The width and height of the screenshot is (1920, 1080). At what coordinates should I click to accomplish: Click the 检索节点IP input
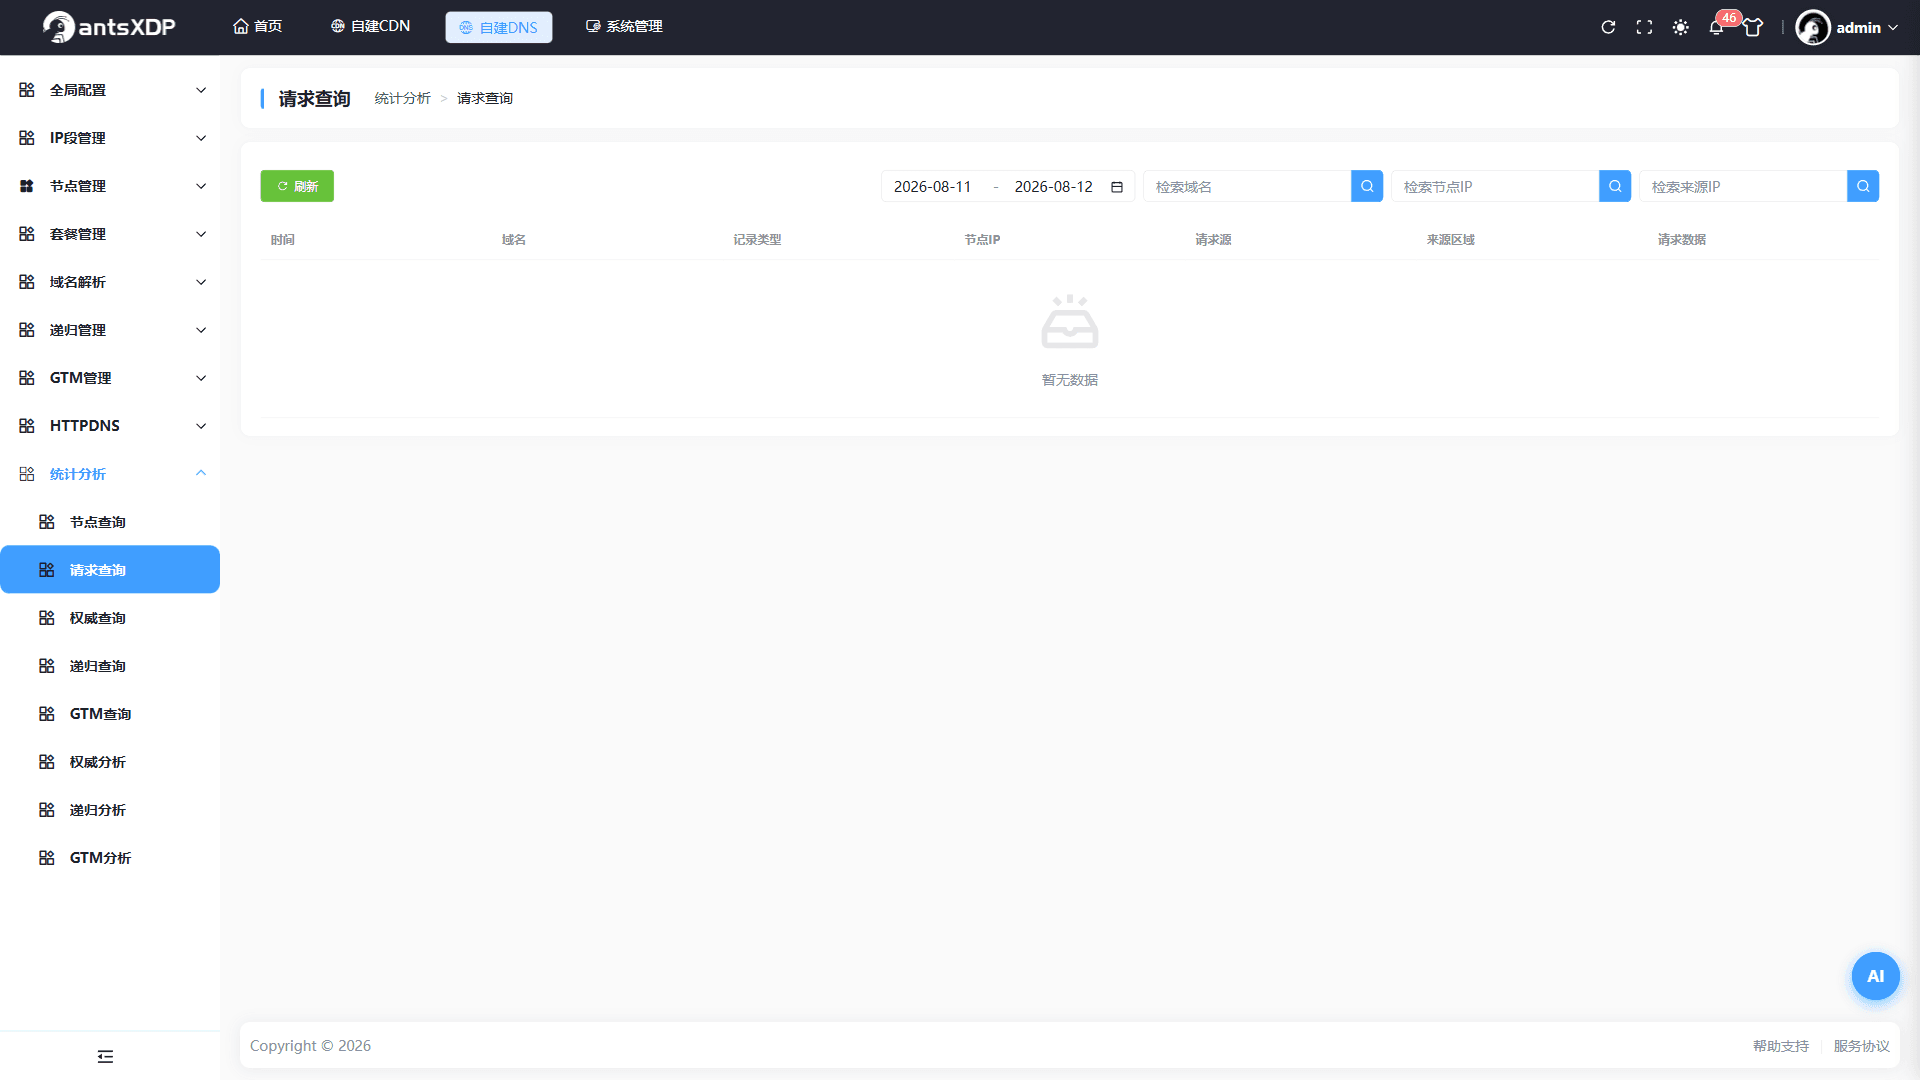pyautogui.click(x=1495, y=186)
